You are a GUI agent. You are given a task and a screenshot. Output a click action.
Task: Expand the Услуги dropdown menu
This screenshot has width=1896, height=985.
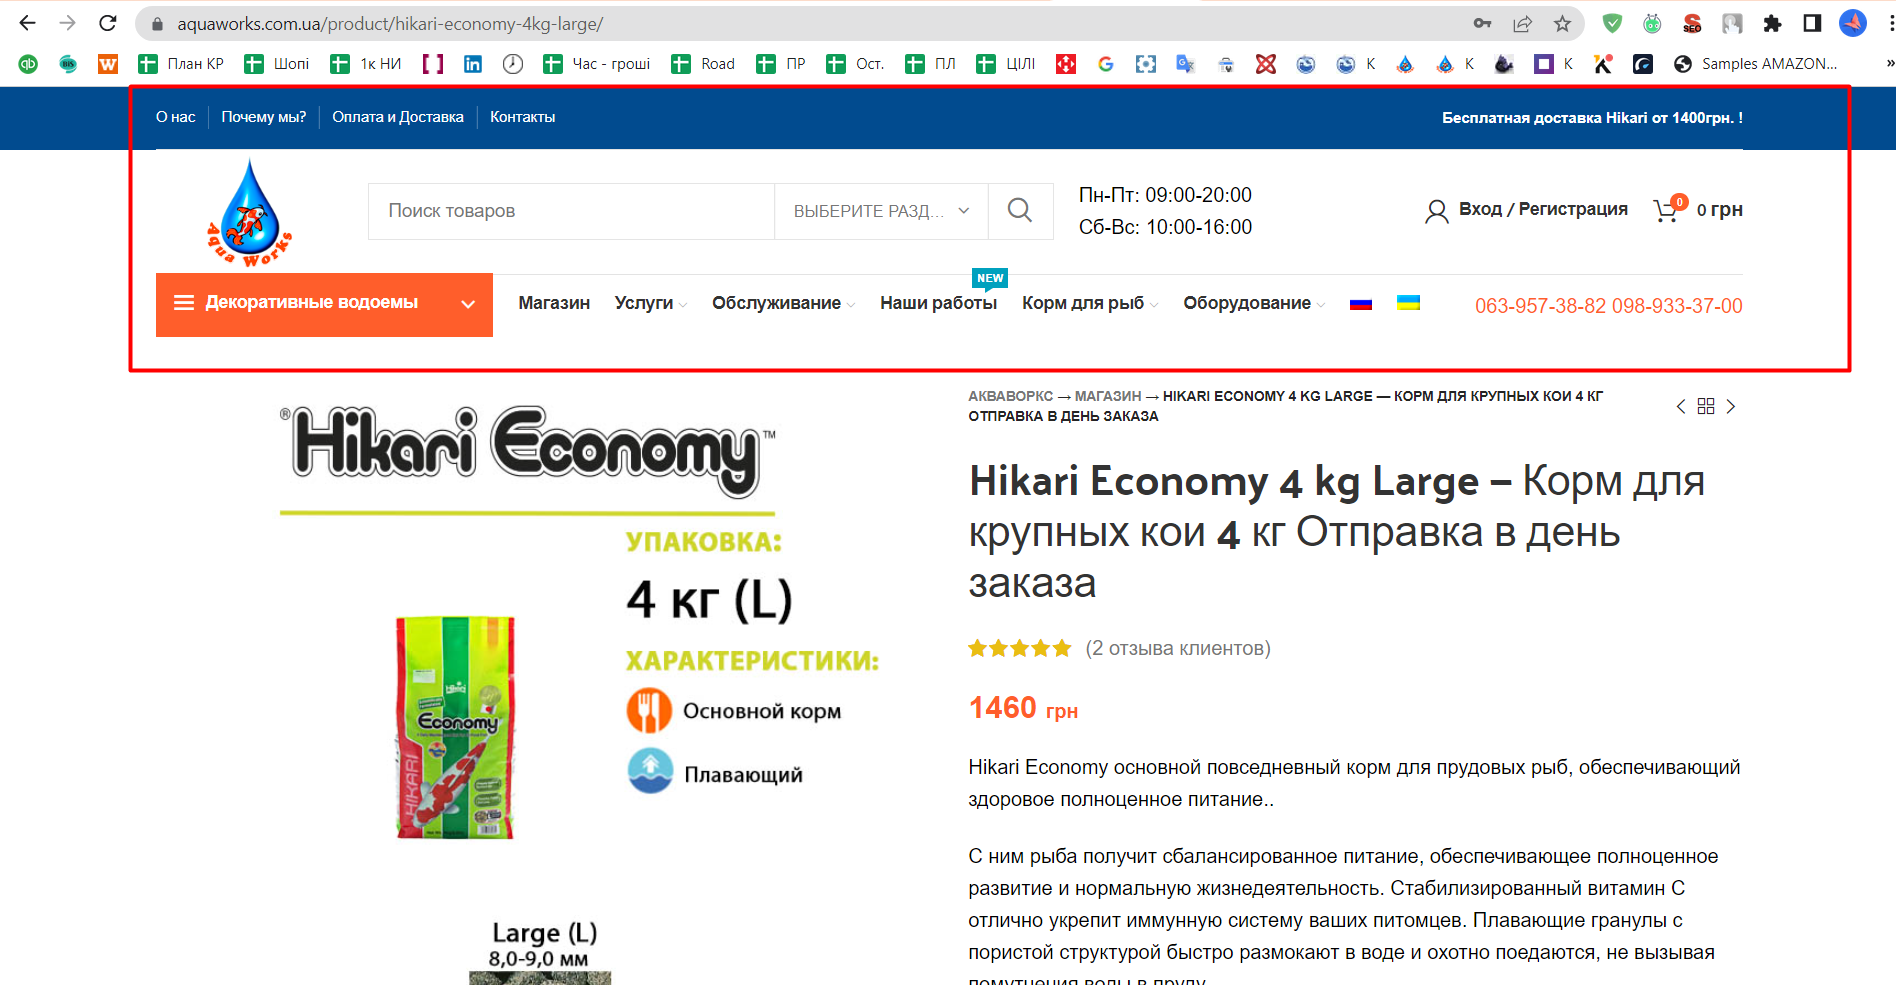[651, 303]
